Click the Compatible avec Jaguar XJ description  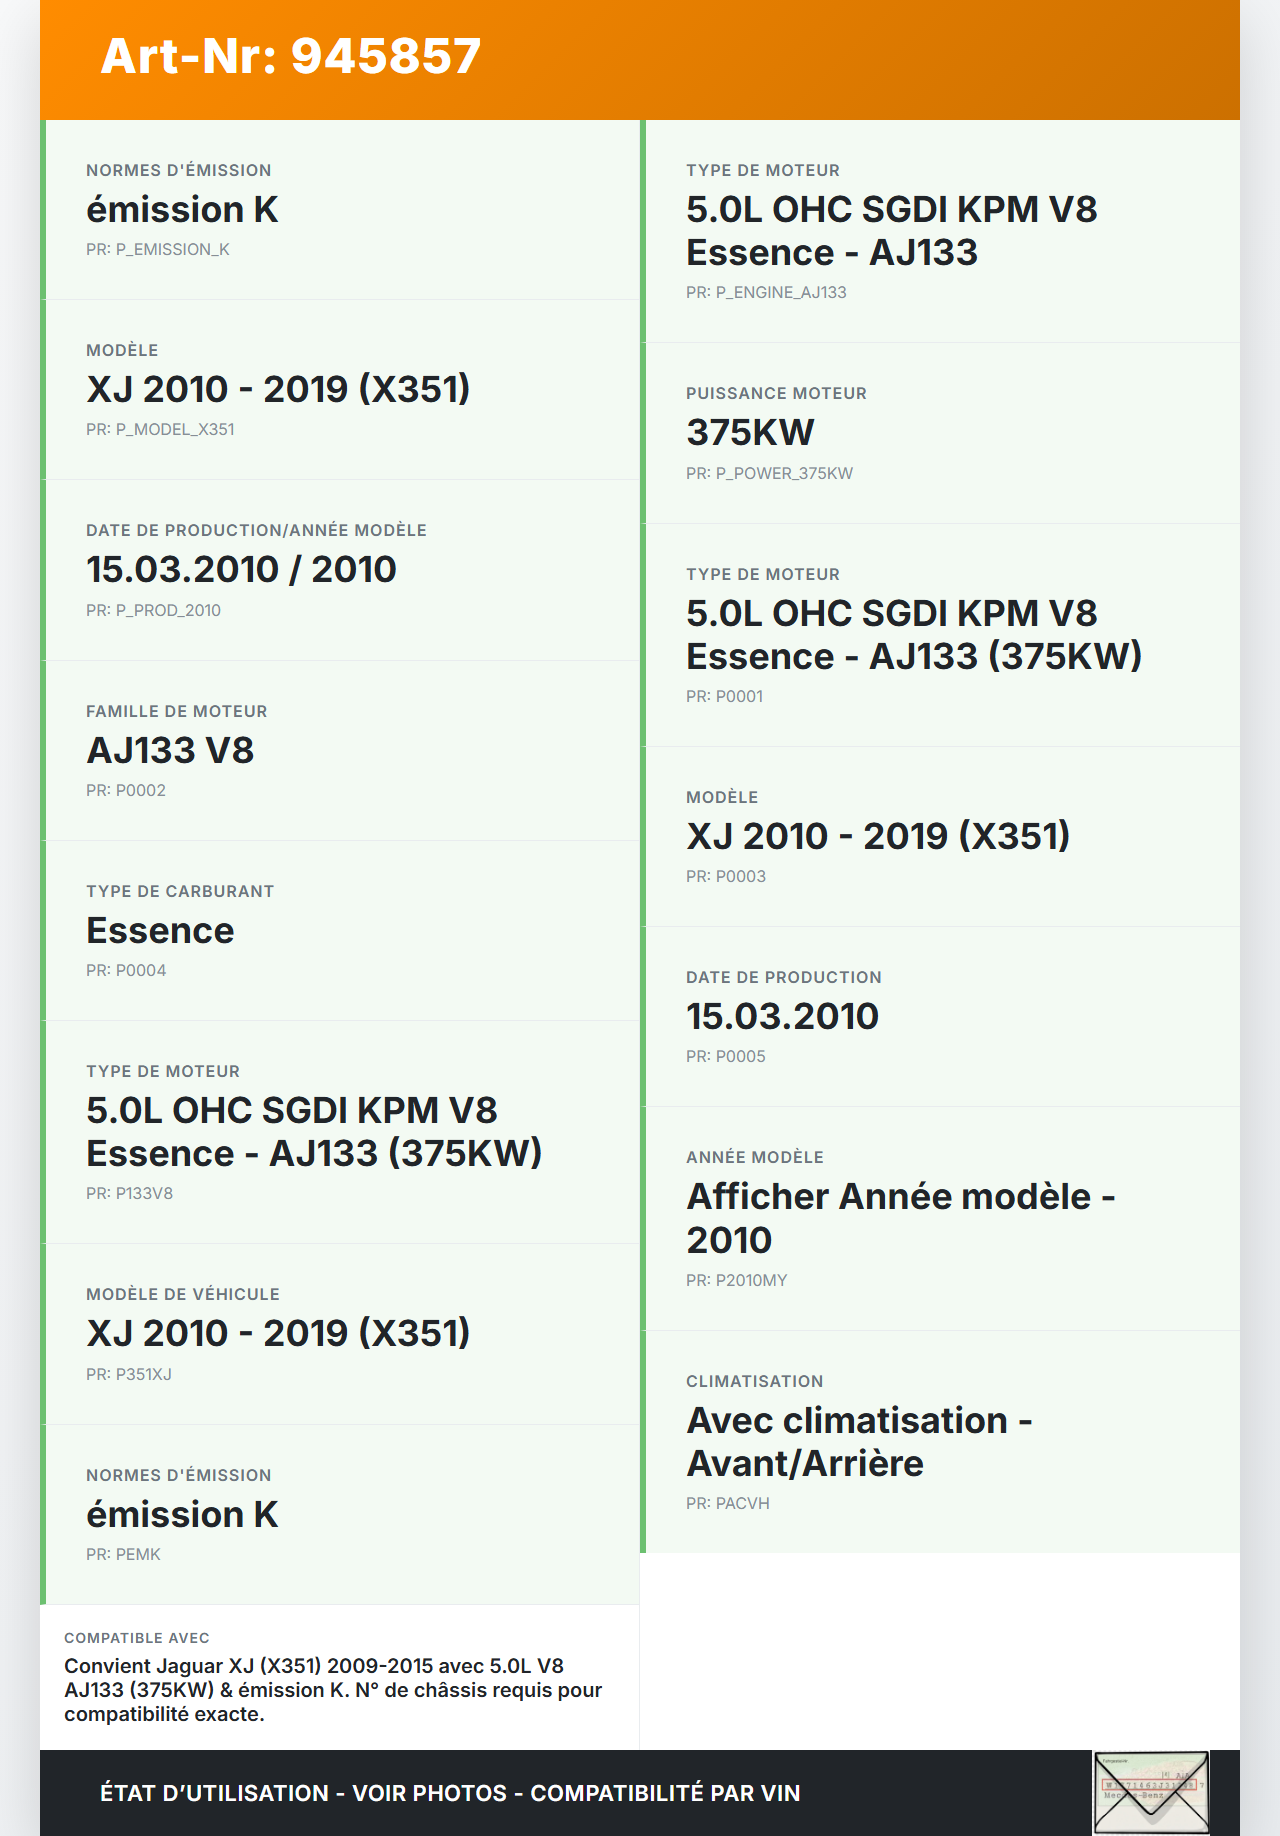click(x=333, y=1689)
